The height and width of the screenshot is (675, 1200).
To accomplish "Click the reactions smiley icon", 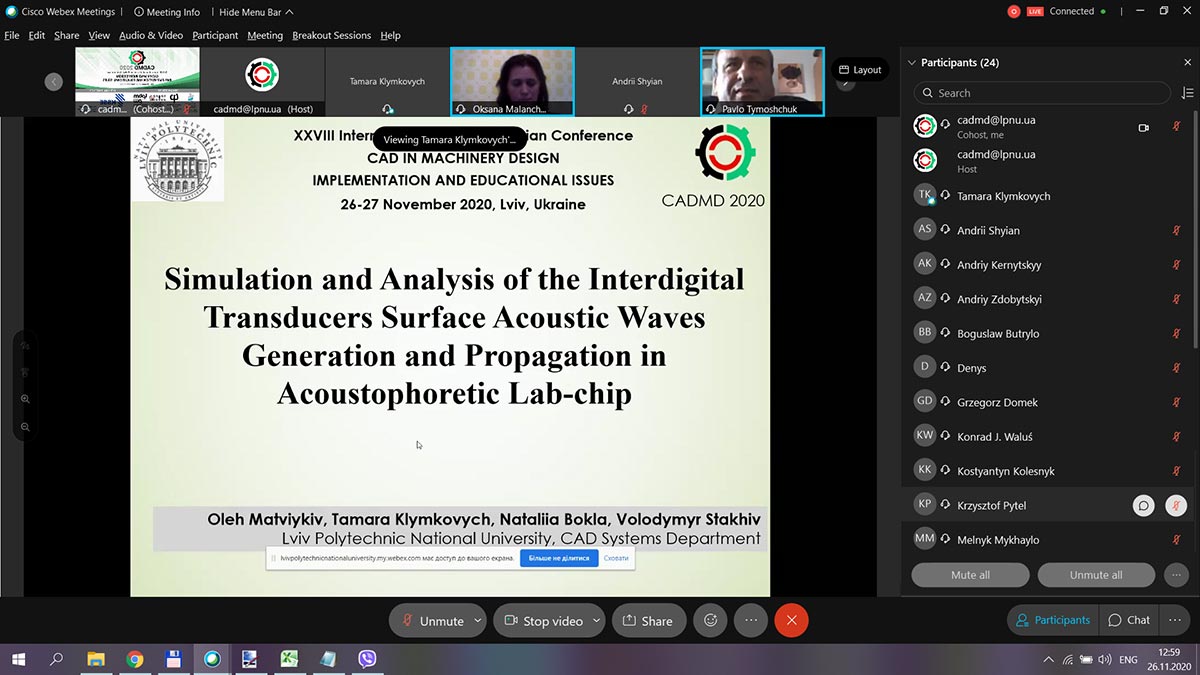I will click(711, 620).
